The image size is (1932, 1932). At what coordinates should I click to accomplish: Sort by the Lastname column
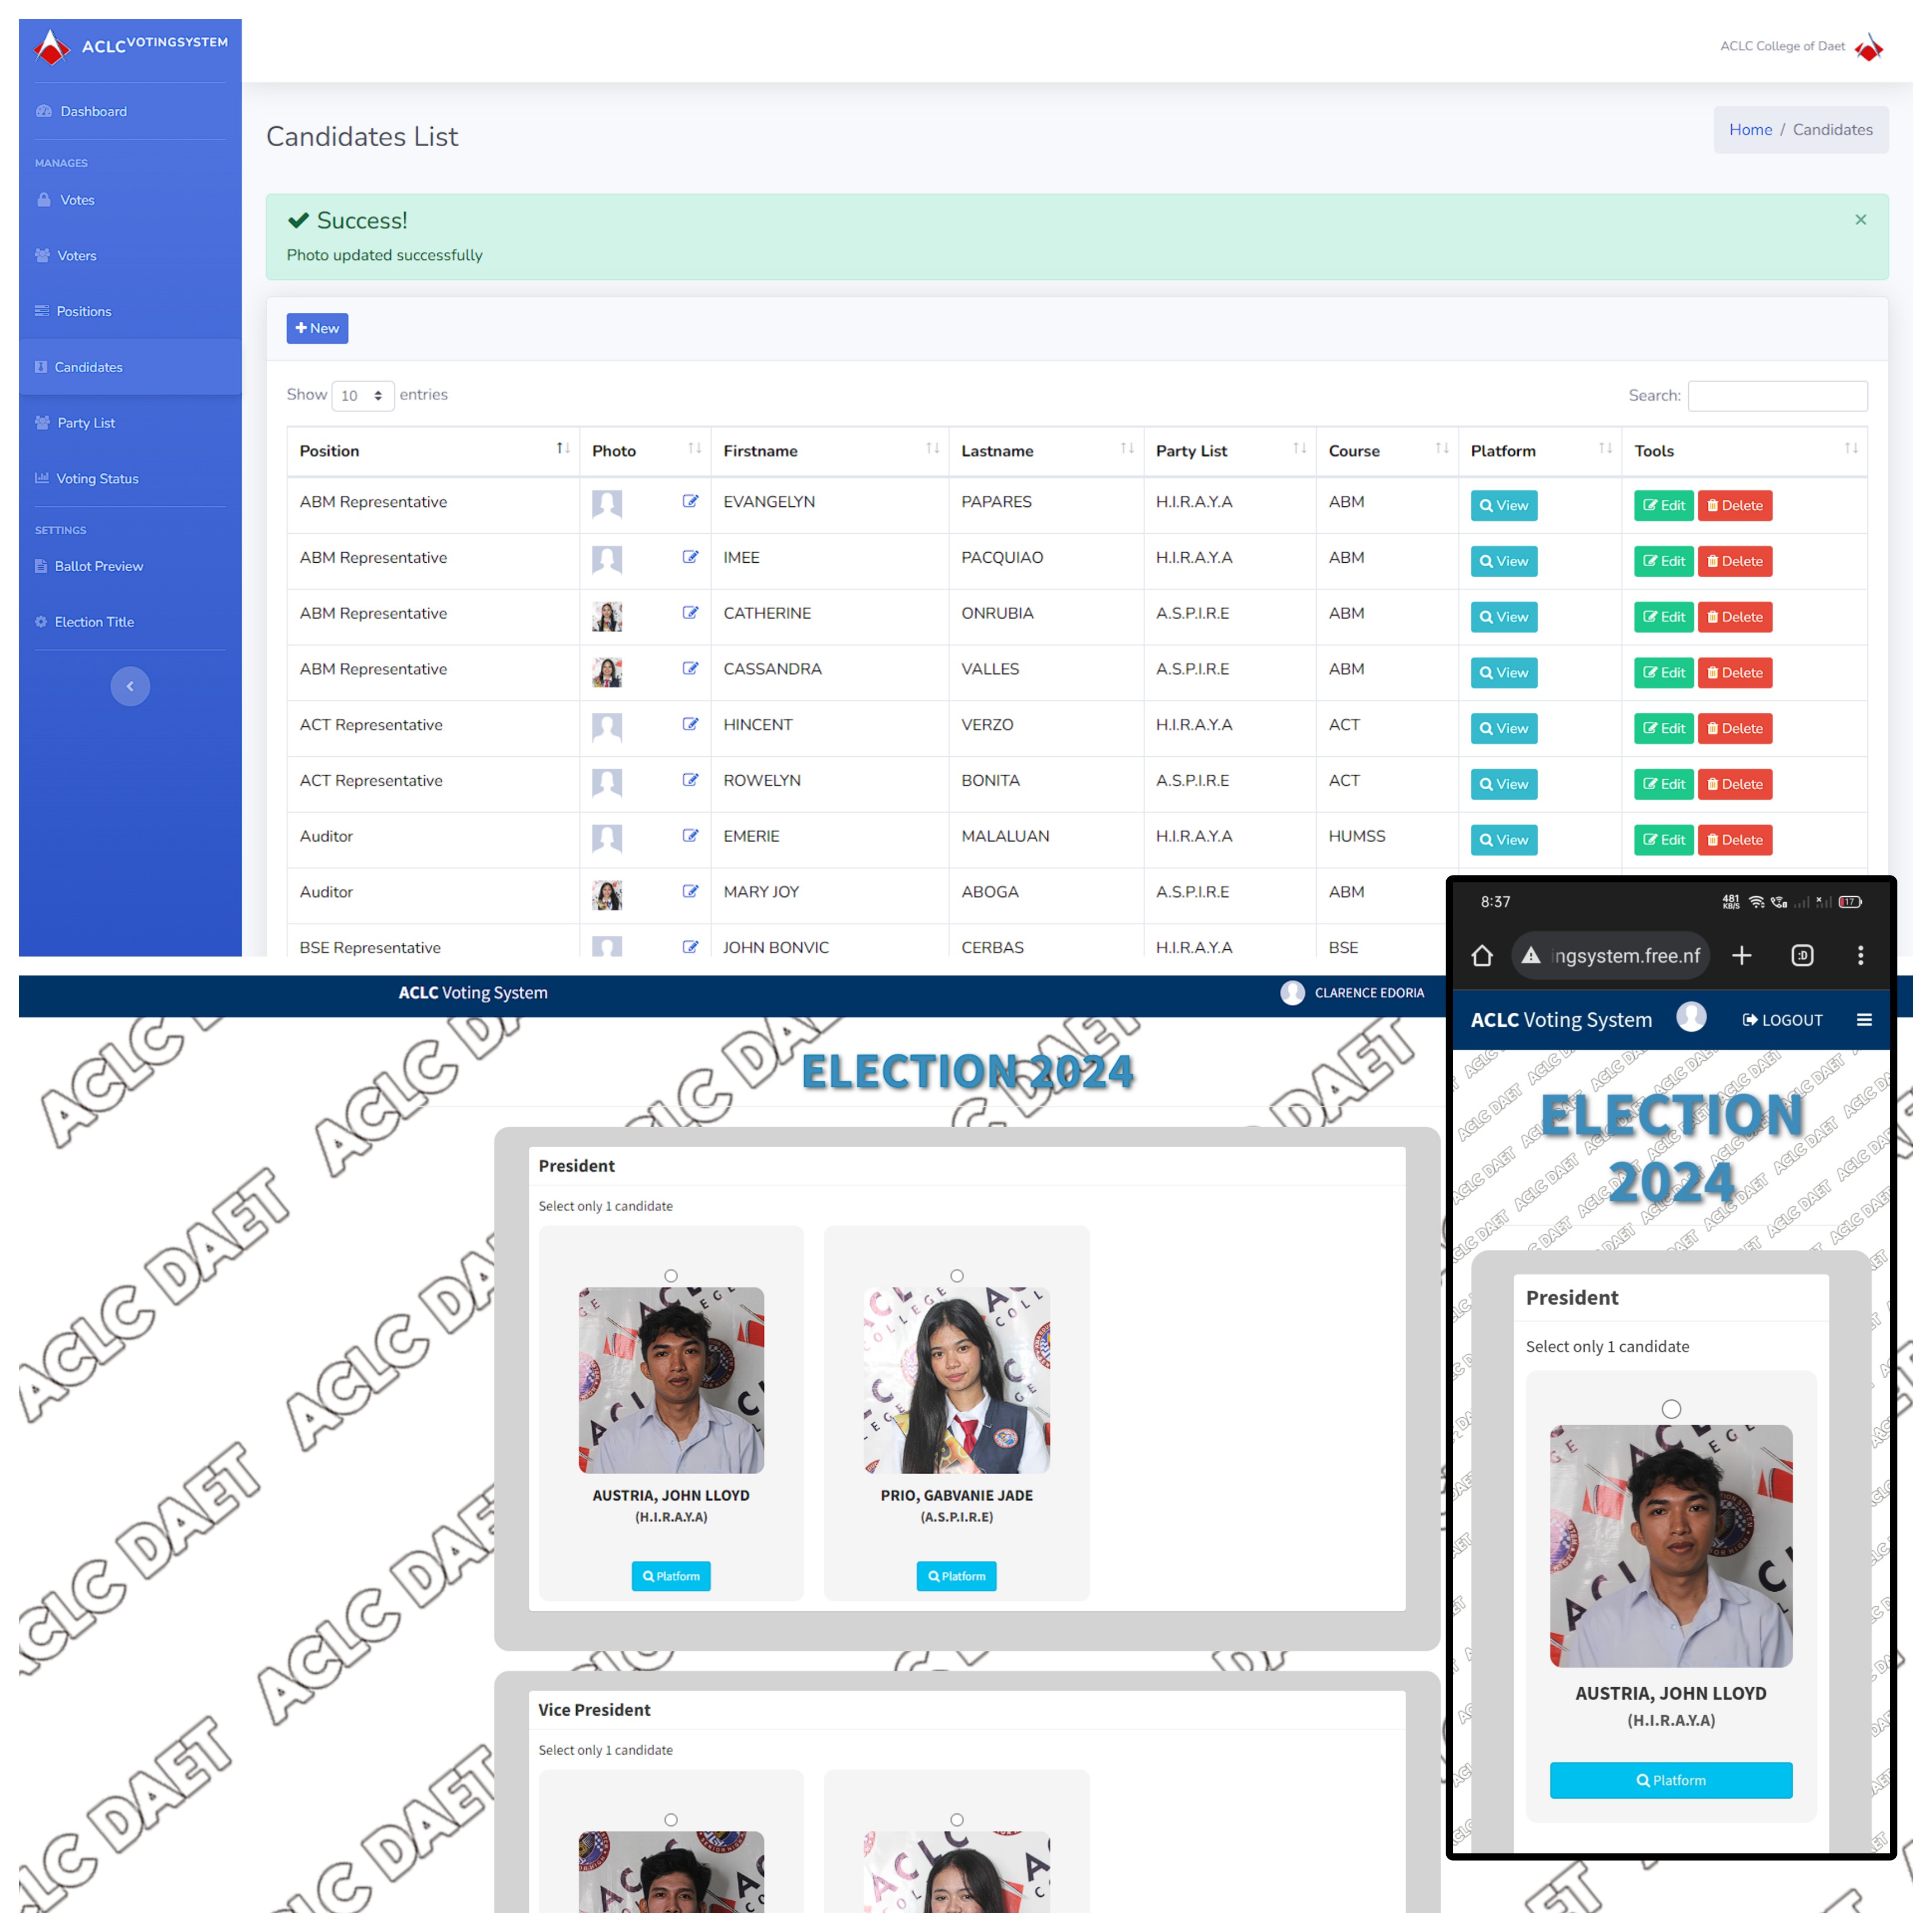1046,451
